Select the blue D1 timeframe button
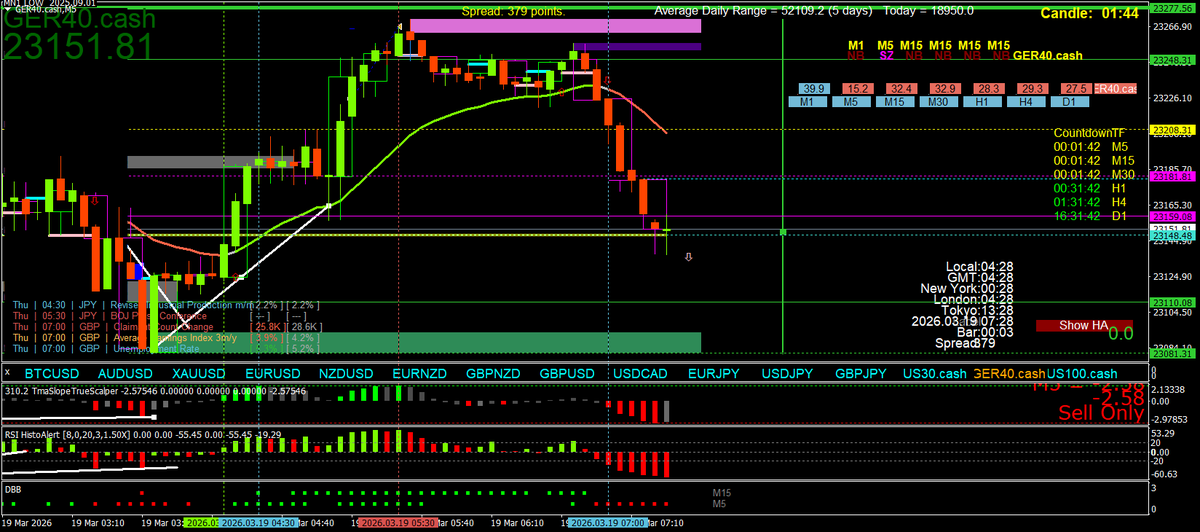The width and height of the screenshot is (1200, 532). click(1069, 102)
